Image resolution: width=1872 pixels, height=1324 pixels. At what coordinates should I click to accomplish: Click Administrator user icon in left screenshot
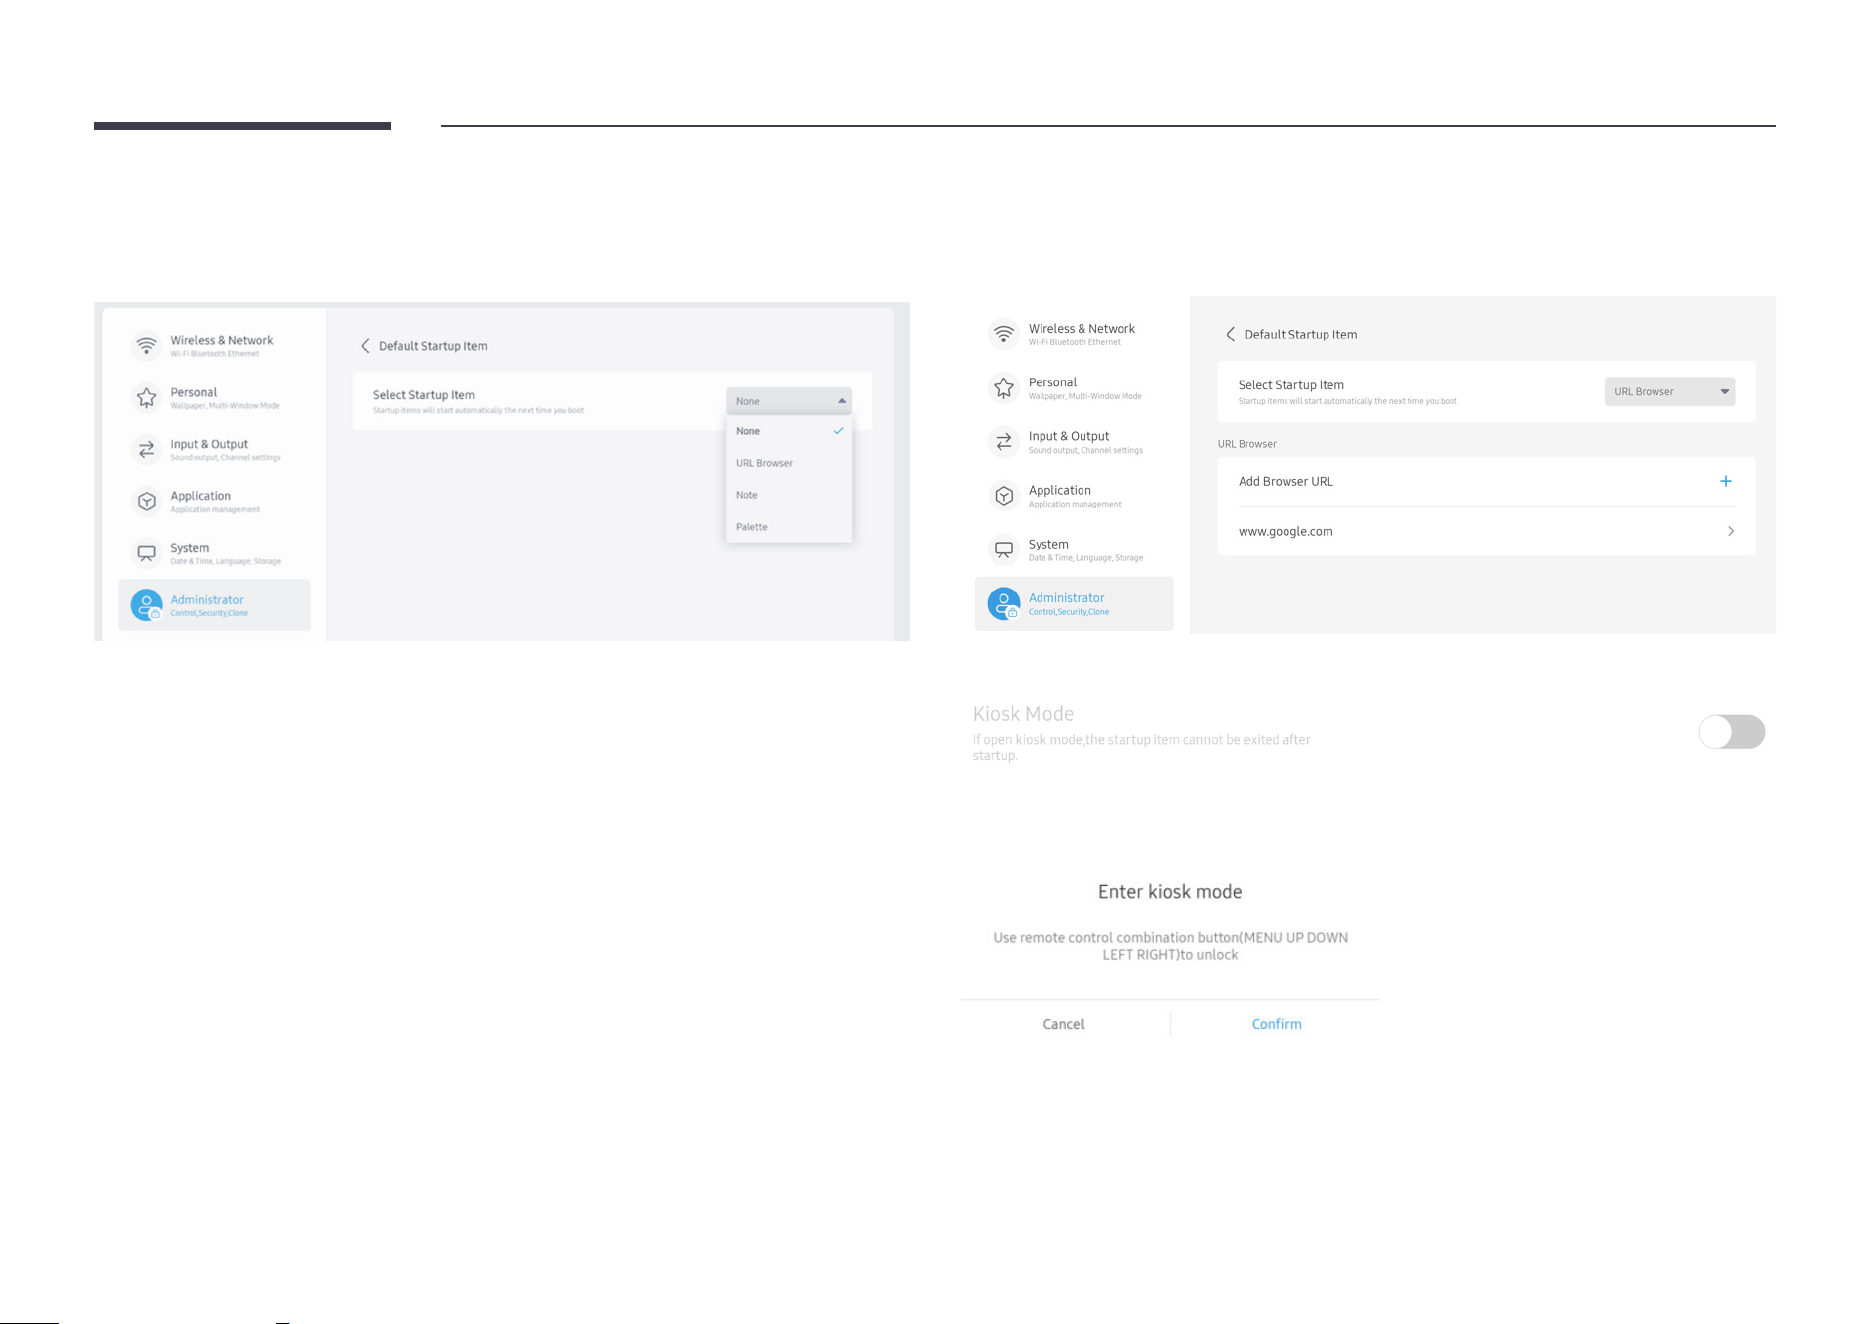147,605
